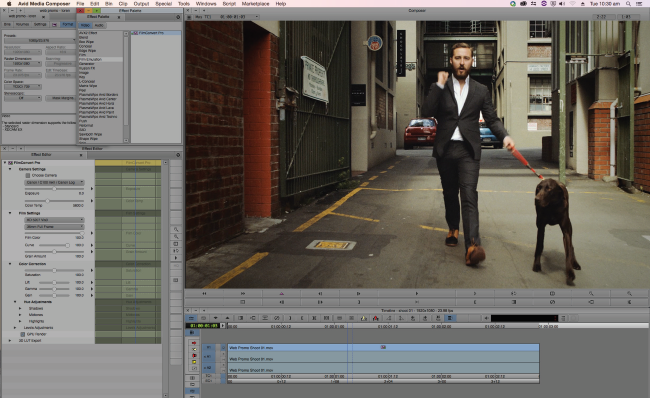This screenshot has width=650, height=398.
Task: Click the effect icon on the V1 clip
Action: pos(383,347)
